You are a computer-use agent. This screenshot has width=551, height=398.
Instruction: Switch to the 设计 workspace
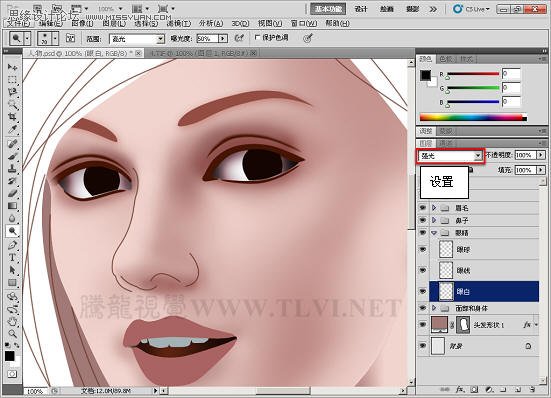(x=361, y=9)
